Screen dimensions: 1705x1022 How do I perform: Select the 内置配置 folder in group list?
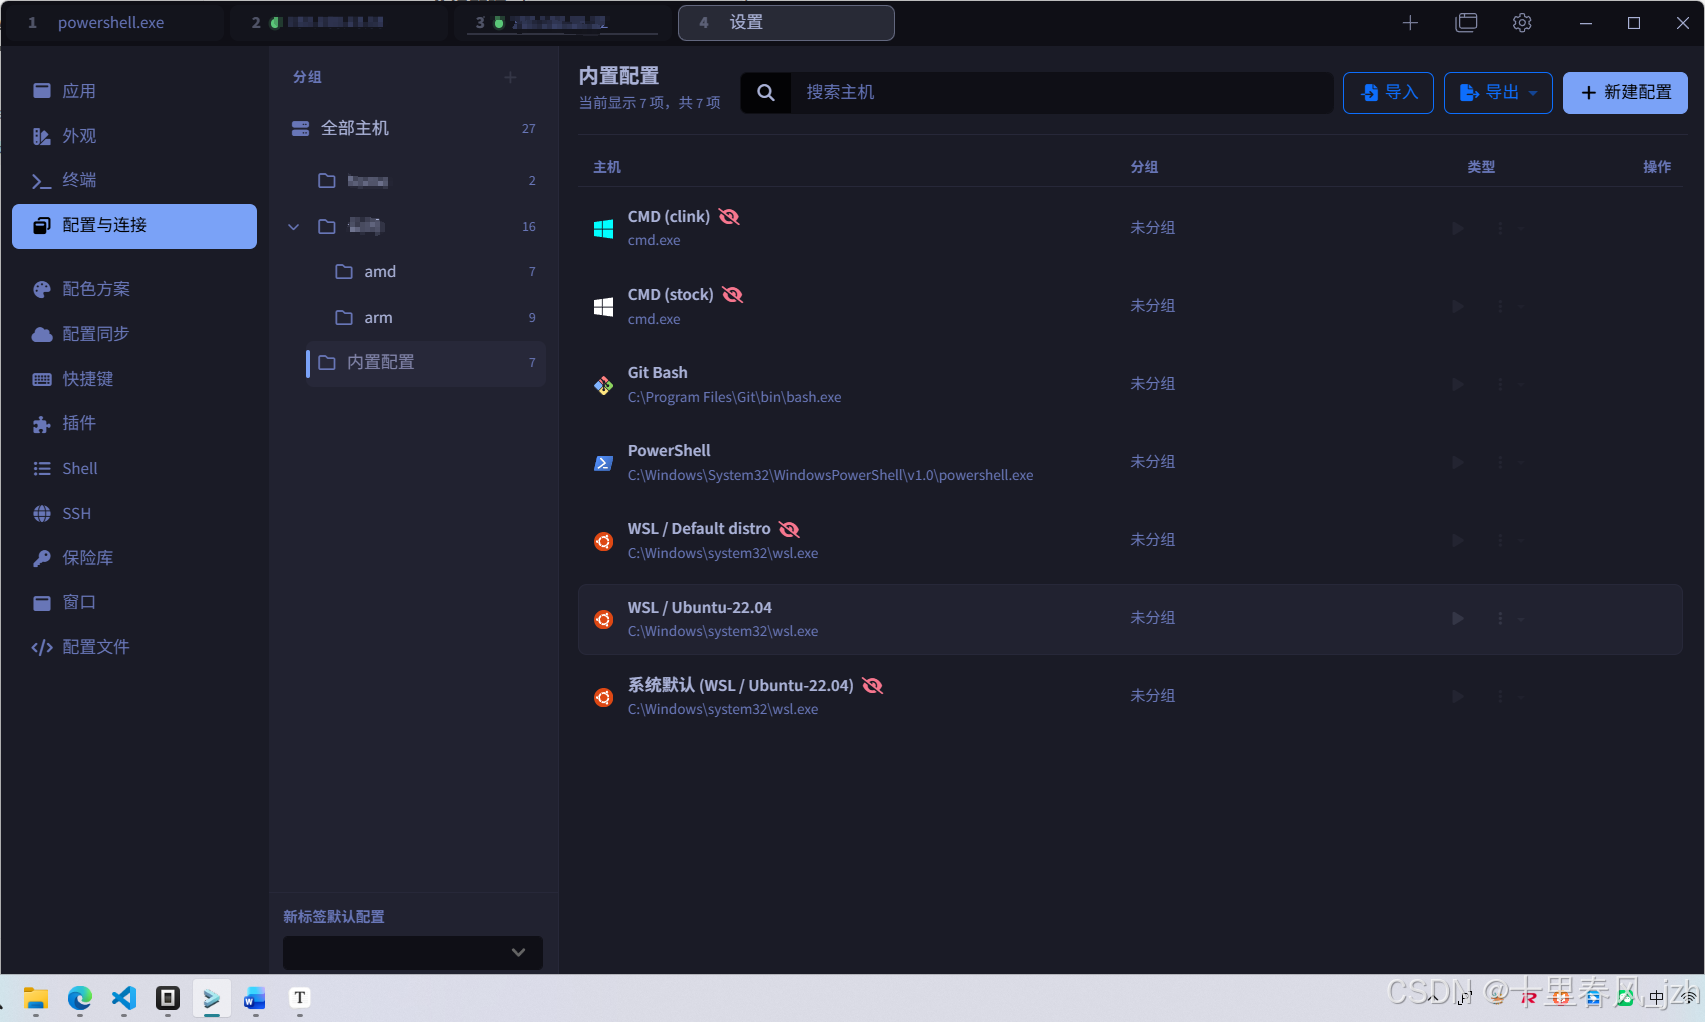pyautogui.click(x=425, y=363)
